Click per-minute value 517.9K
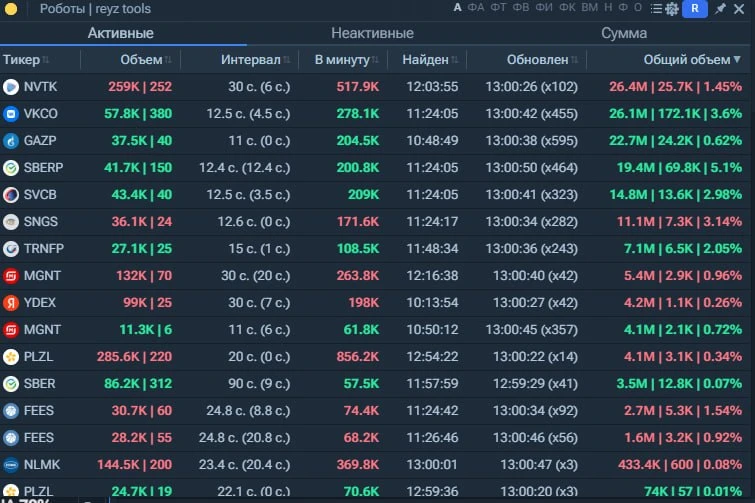The image size is (755, 503). tap(358, 87)
